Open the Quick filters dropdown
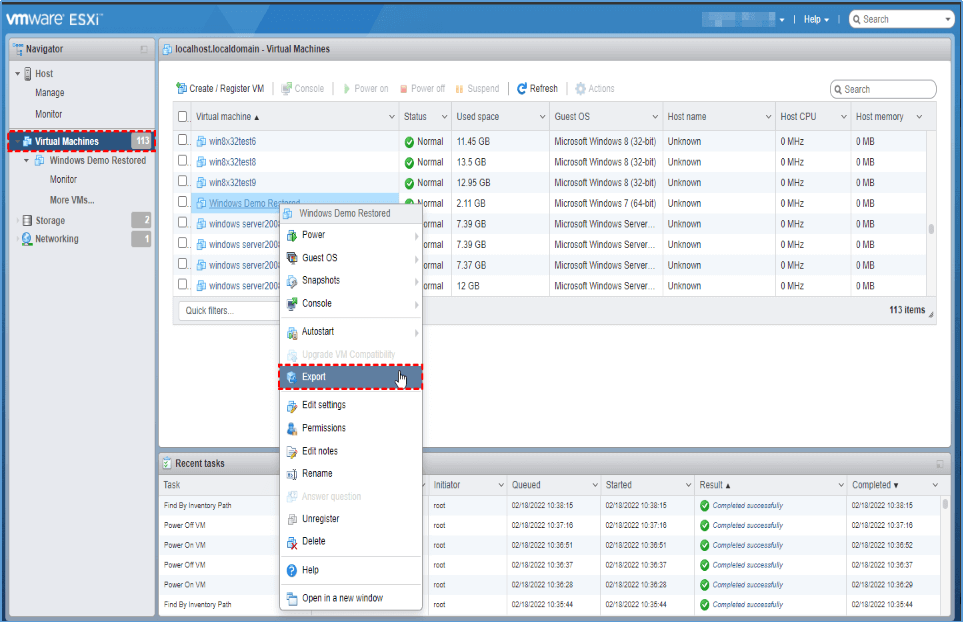The image size is (963, 622). 228,311
